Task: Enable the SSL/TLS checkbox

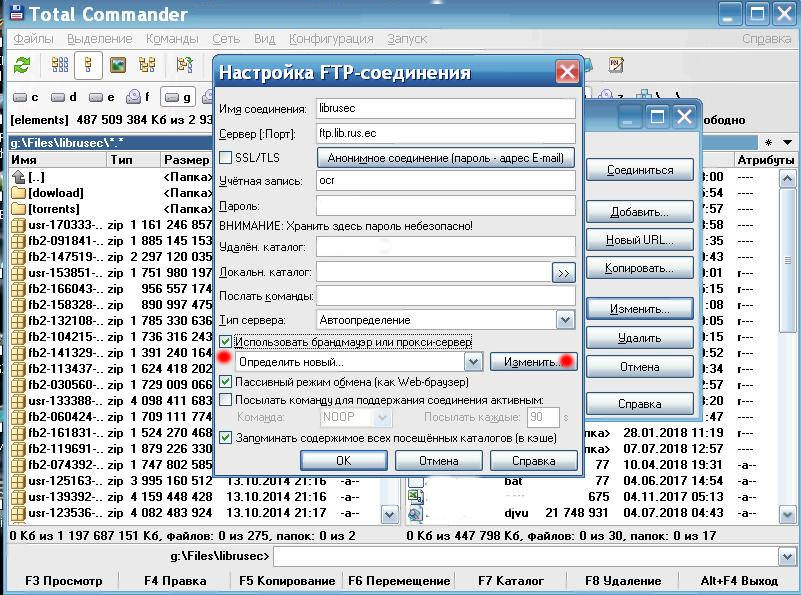Action: pyautogui.click(x=226, y=158)
